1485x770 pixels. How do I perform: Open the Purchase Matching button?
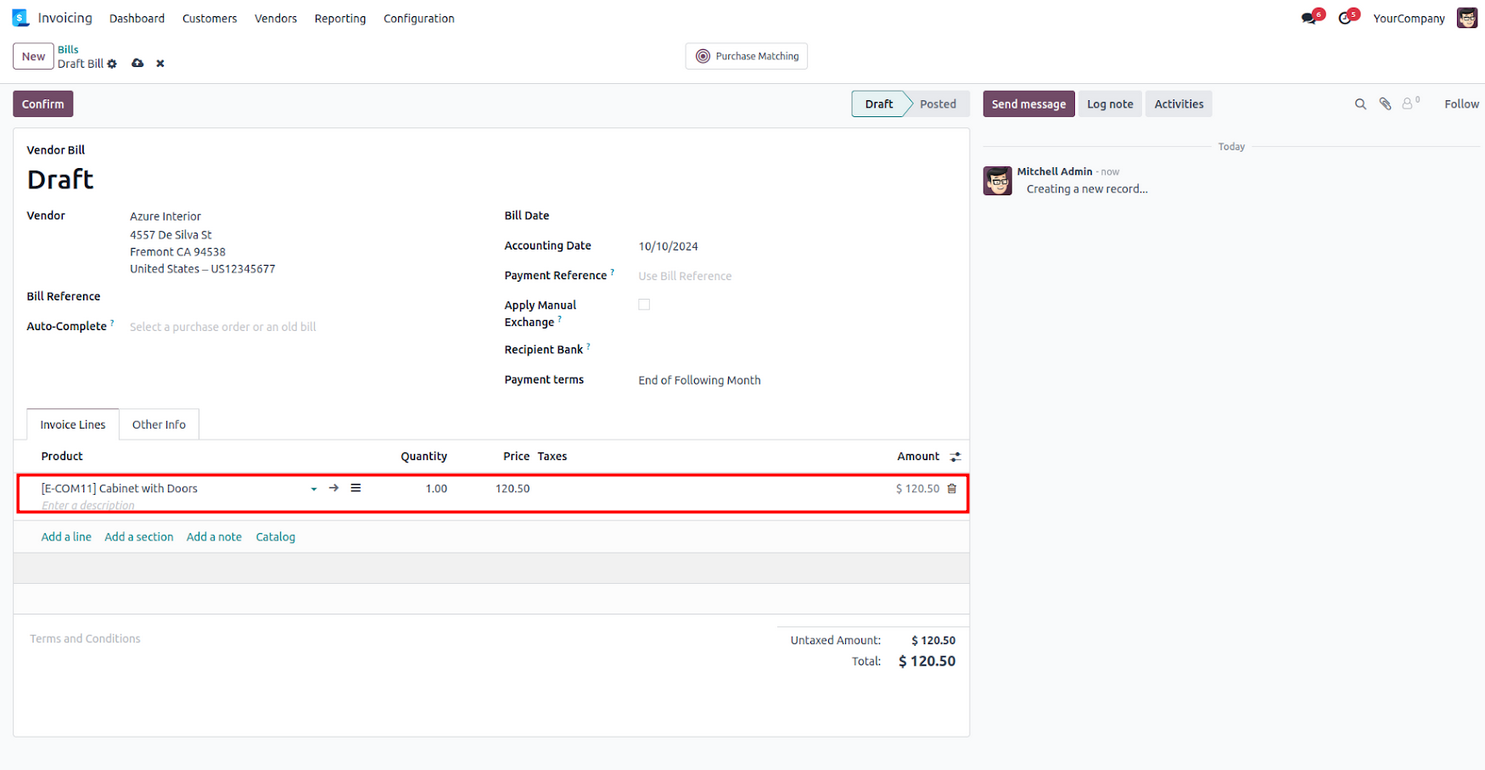pyautogui.click(x=746, y=57)
